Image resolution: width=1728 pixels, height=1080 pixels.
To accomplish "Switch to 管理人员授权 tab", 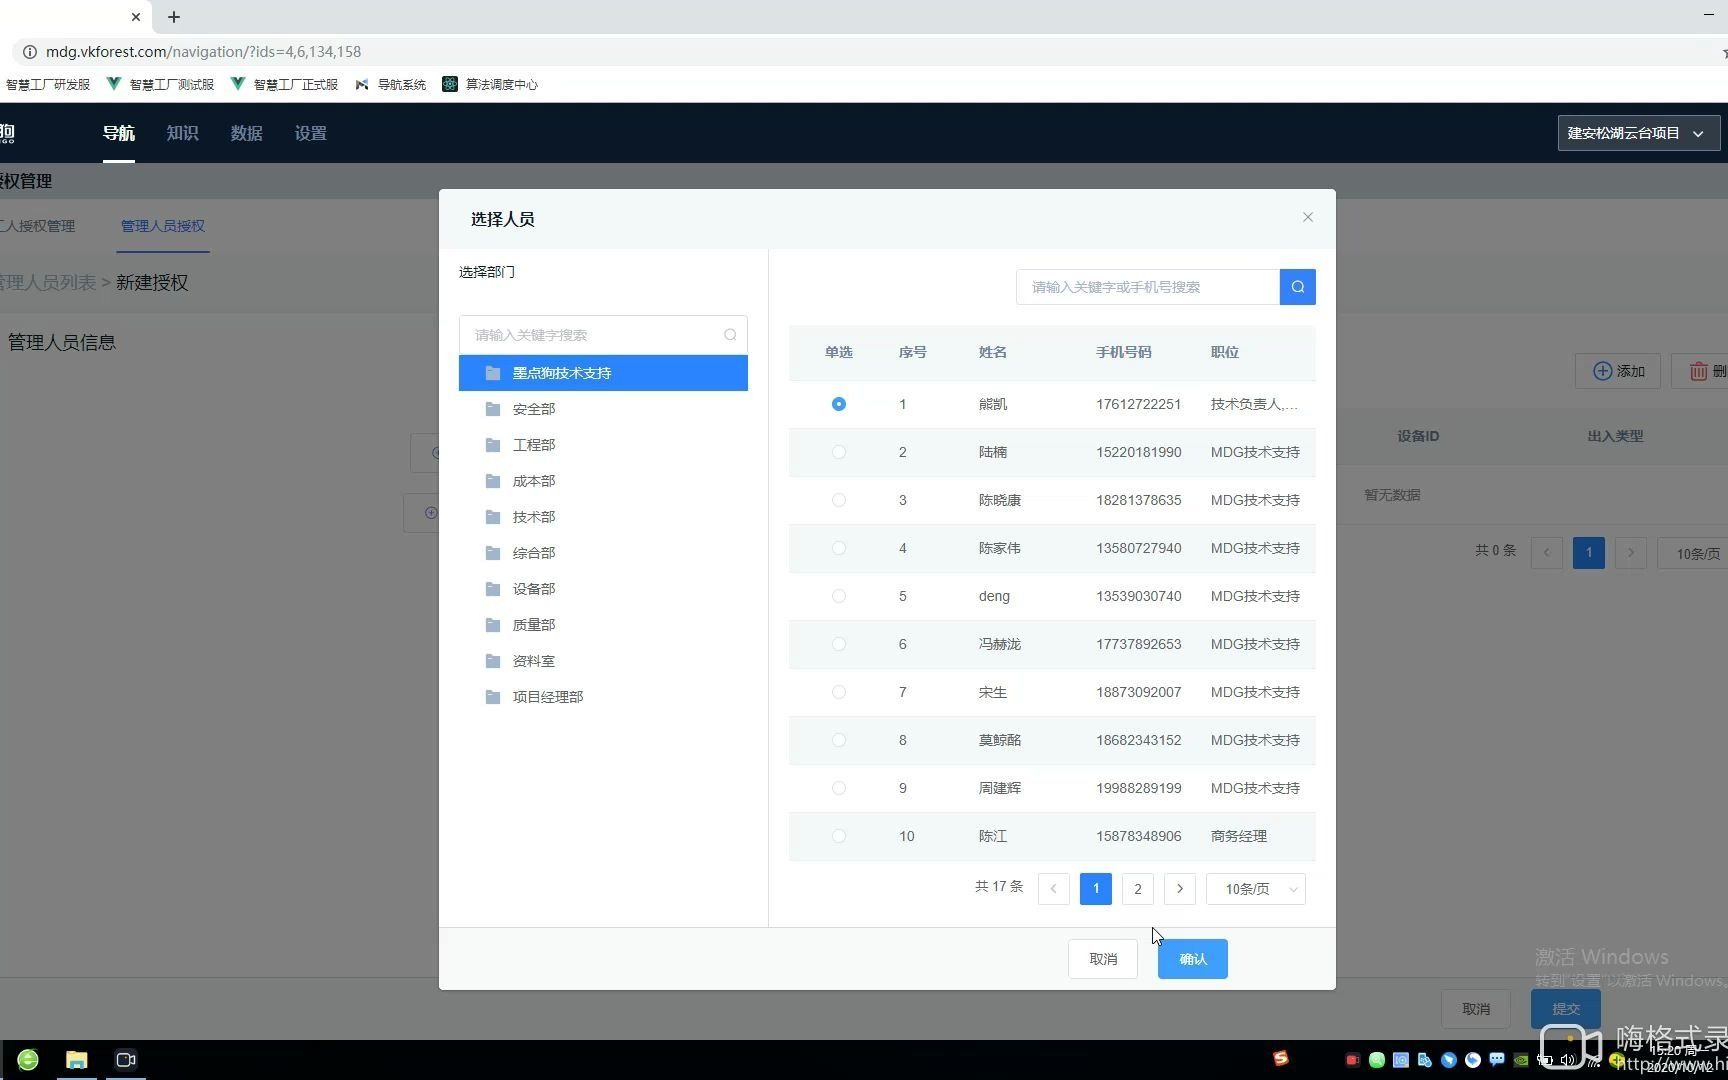I will tap(163, 226).
